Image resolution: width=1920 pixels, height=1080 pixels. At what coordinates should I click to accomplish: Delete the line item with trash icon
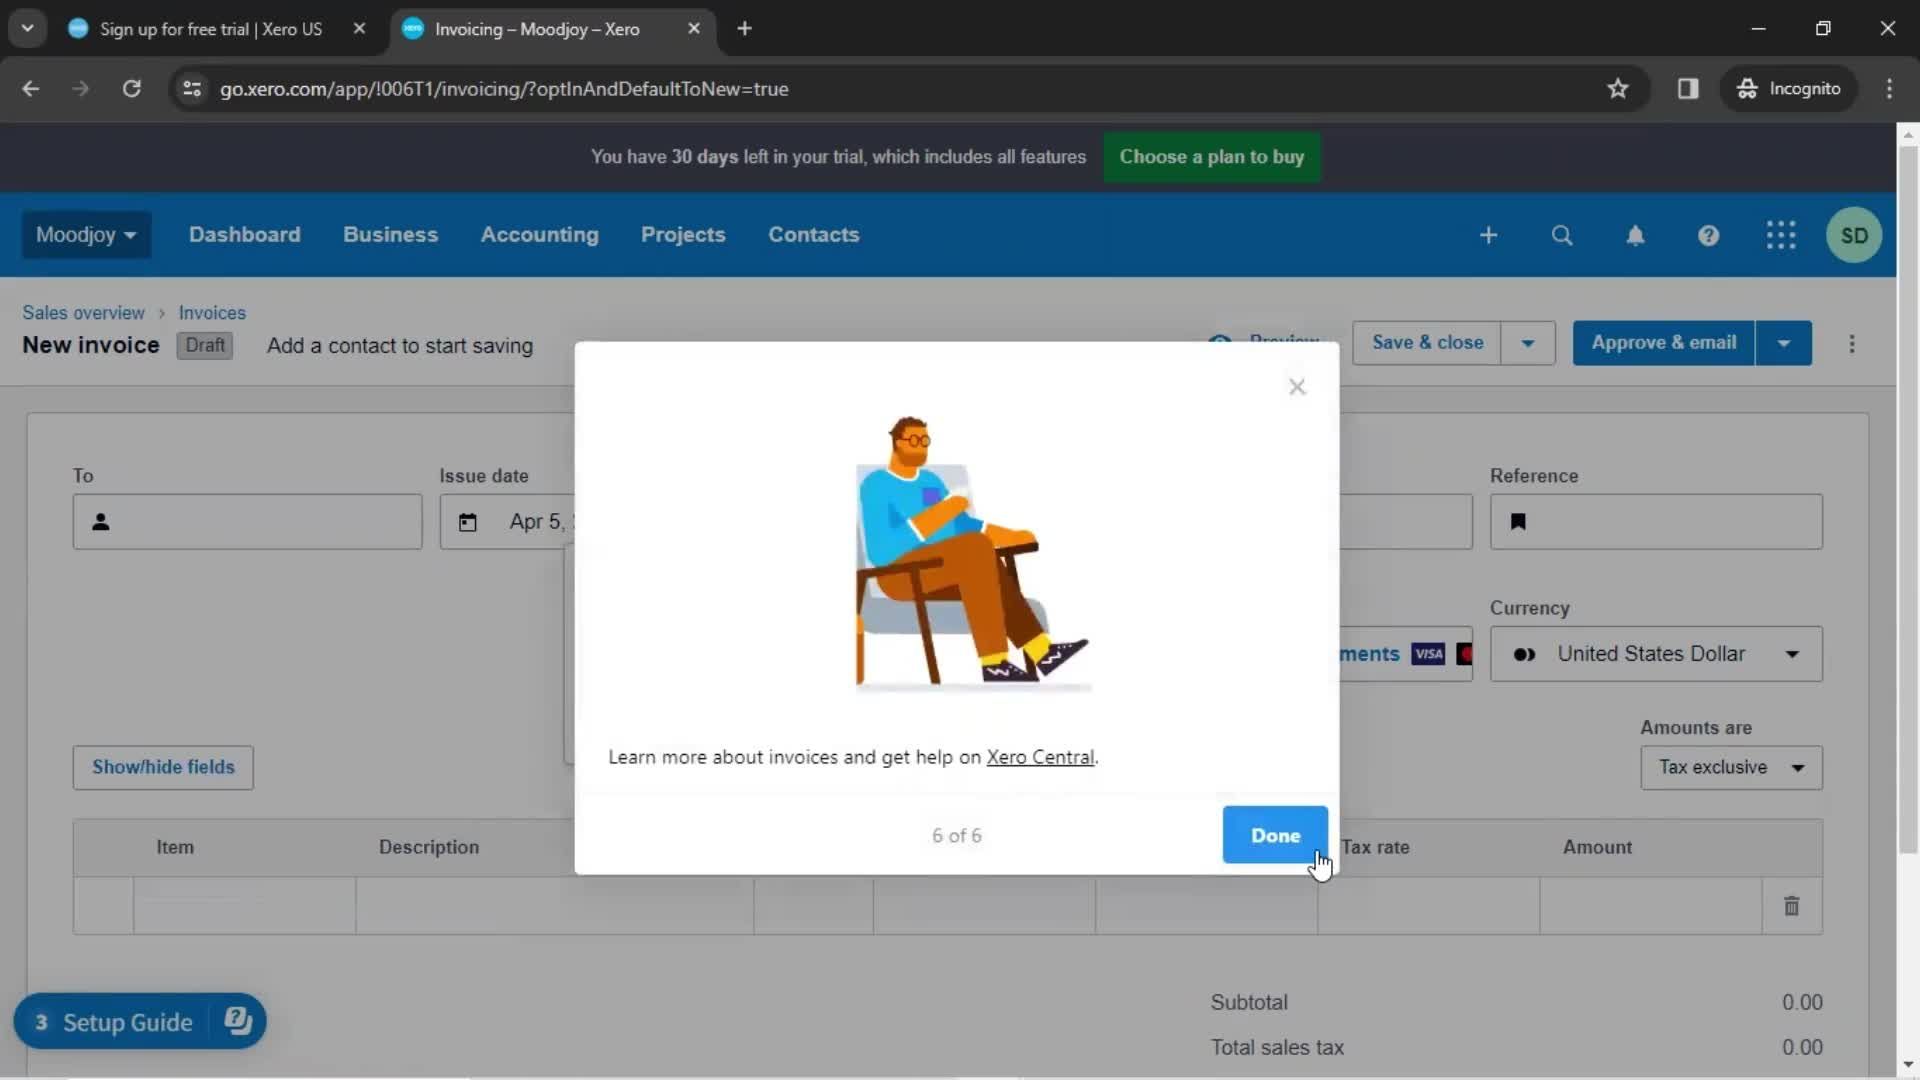point(1791,906)
